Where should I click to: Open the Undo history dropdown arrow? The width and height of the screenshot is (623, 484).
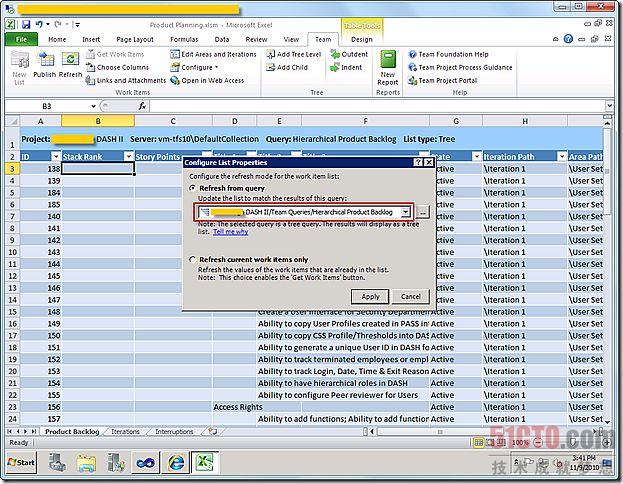pos(48,25)
